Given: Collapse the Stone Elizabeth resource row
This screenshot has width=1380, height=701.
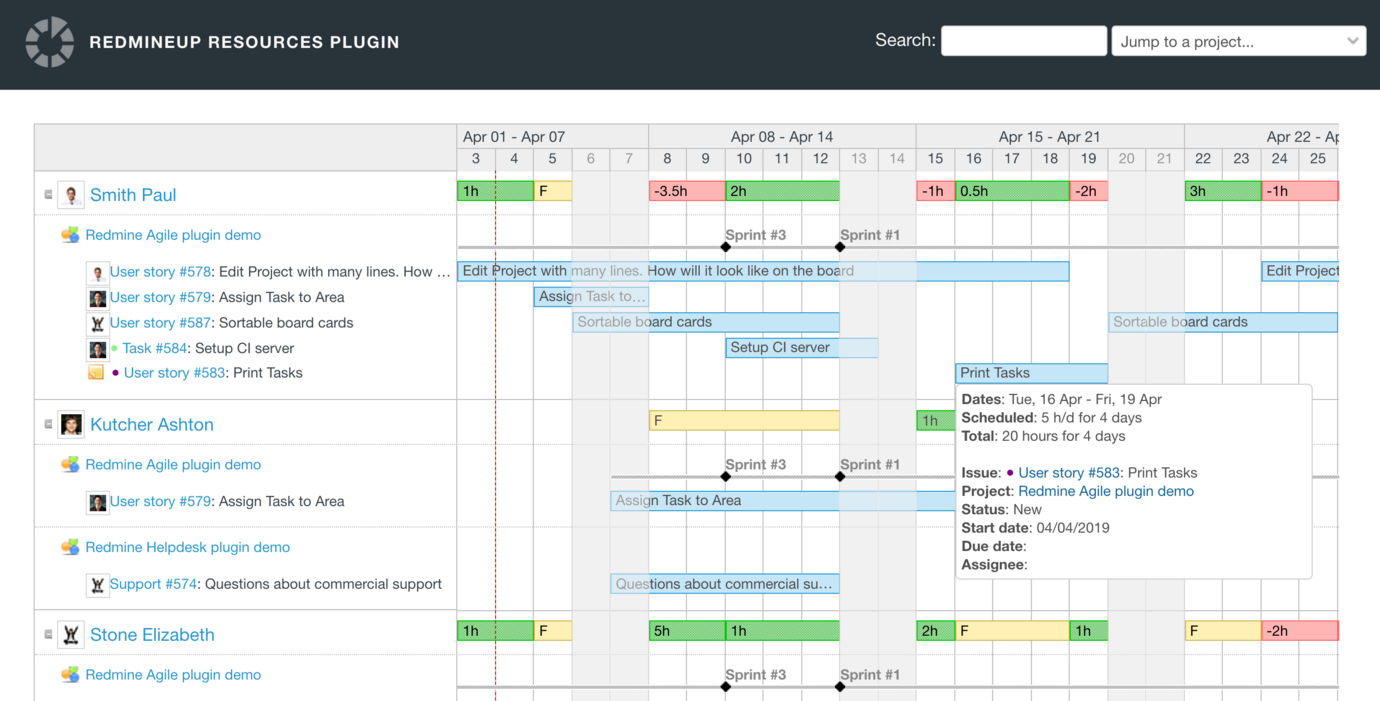Looking at the screenshot, I should [x=47, y=634].
